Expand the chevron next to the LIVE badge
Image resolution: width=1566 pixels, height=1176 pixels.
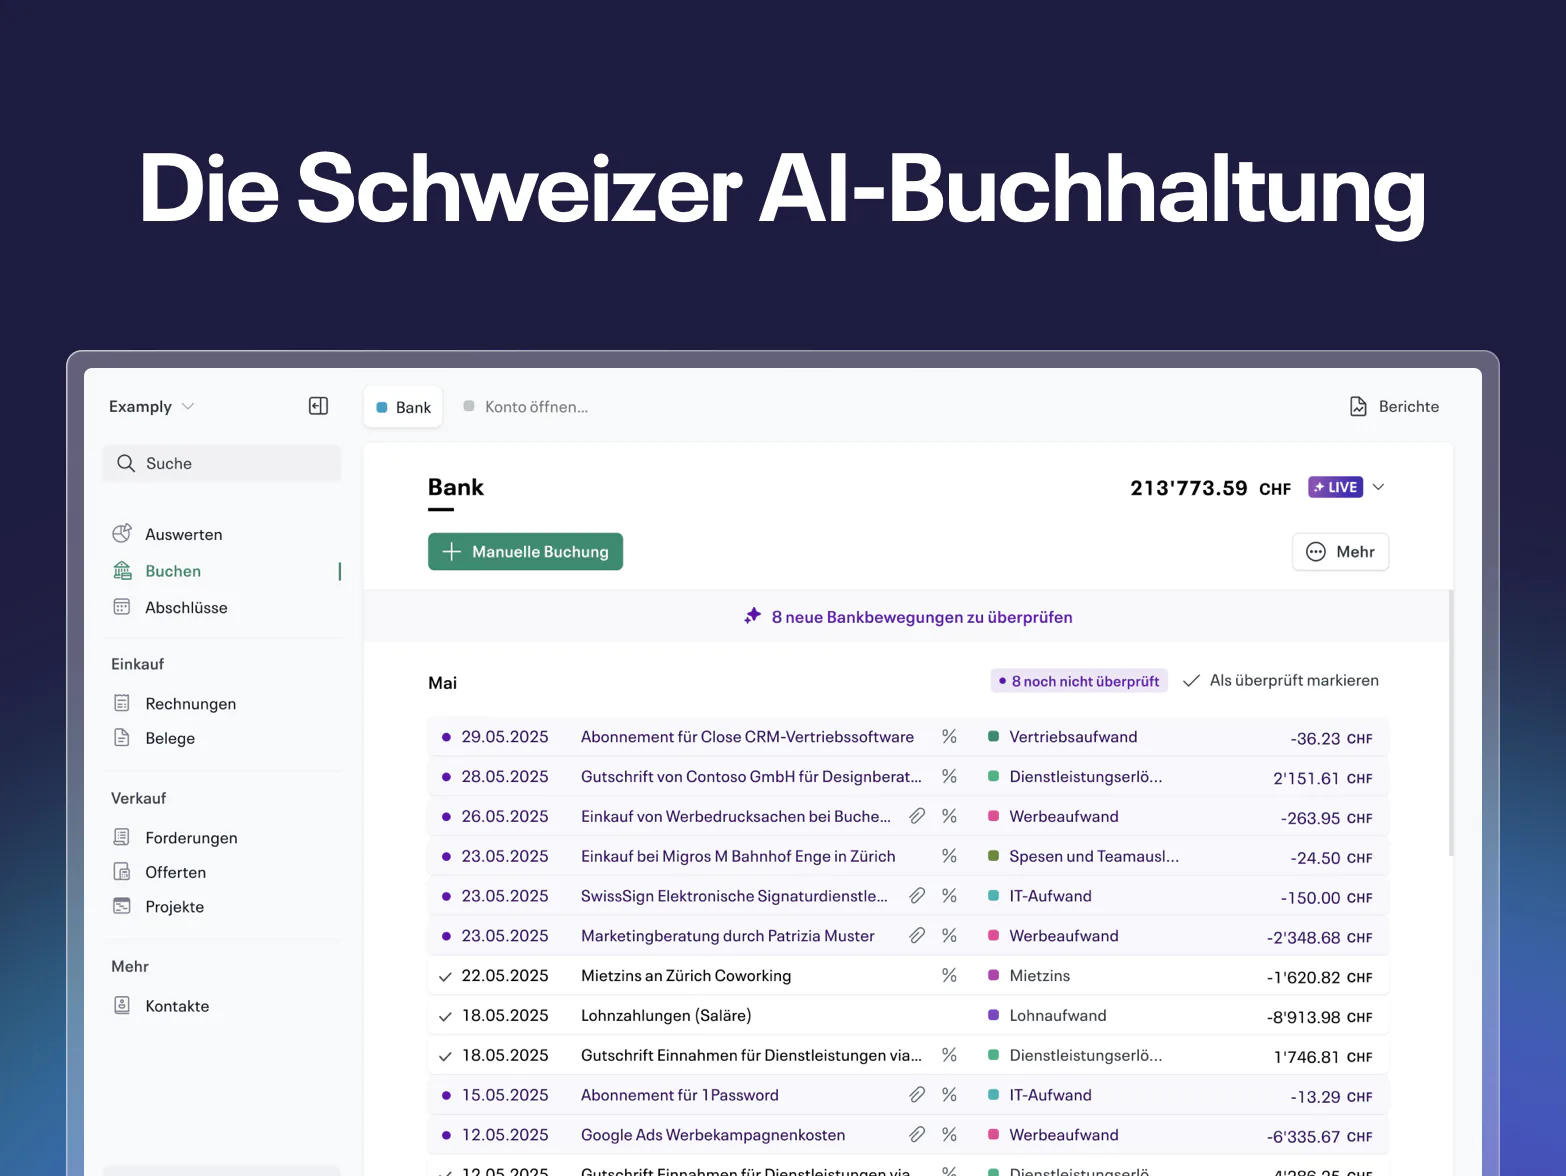[x=1378, y=487]
